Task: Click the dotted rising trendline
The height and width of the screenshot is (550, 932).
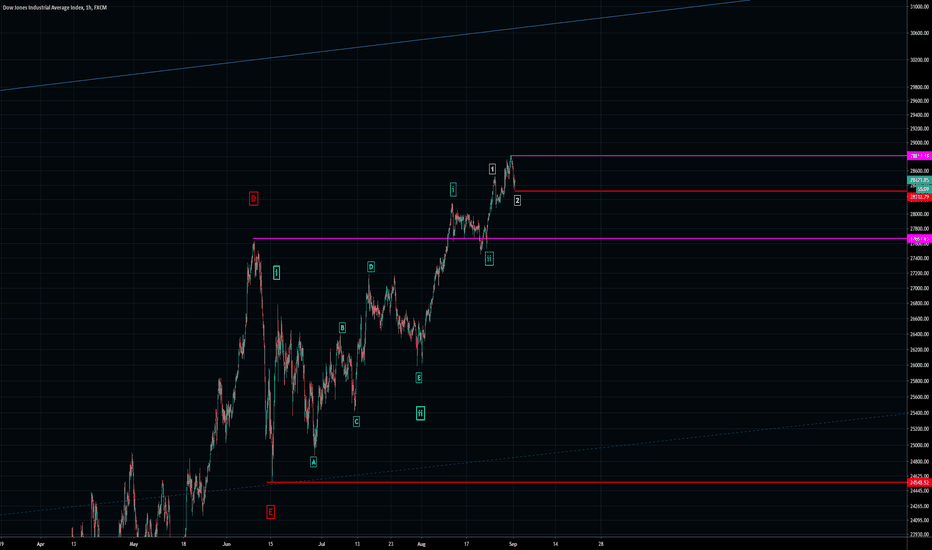Action: pos(454,464)
